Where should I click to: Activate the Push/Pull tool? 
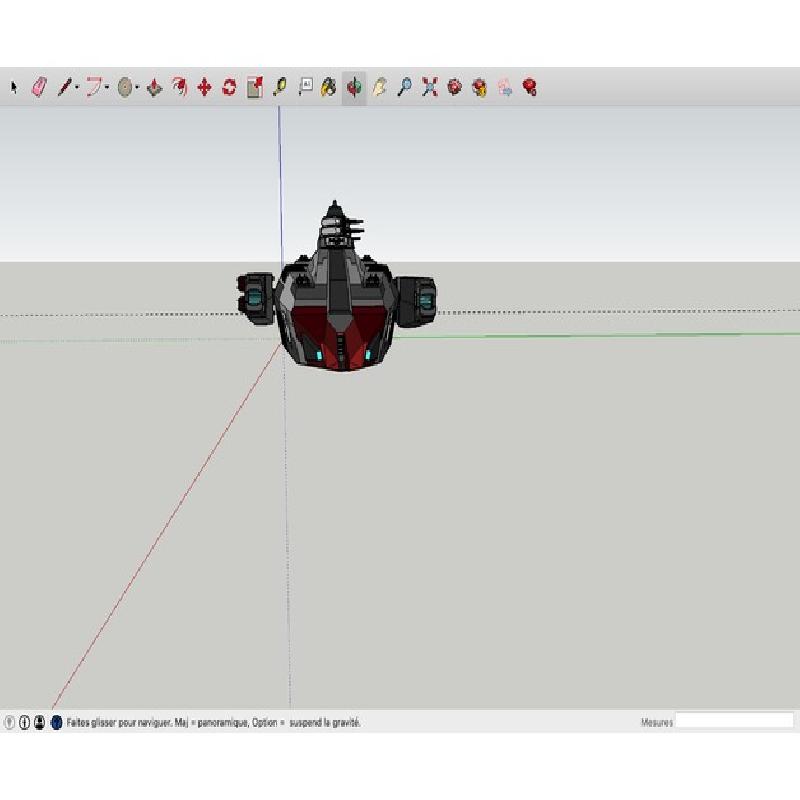pyautogui.click(x=154, y=88)
